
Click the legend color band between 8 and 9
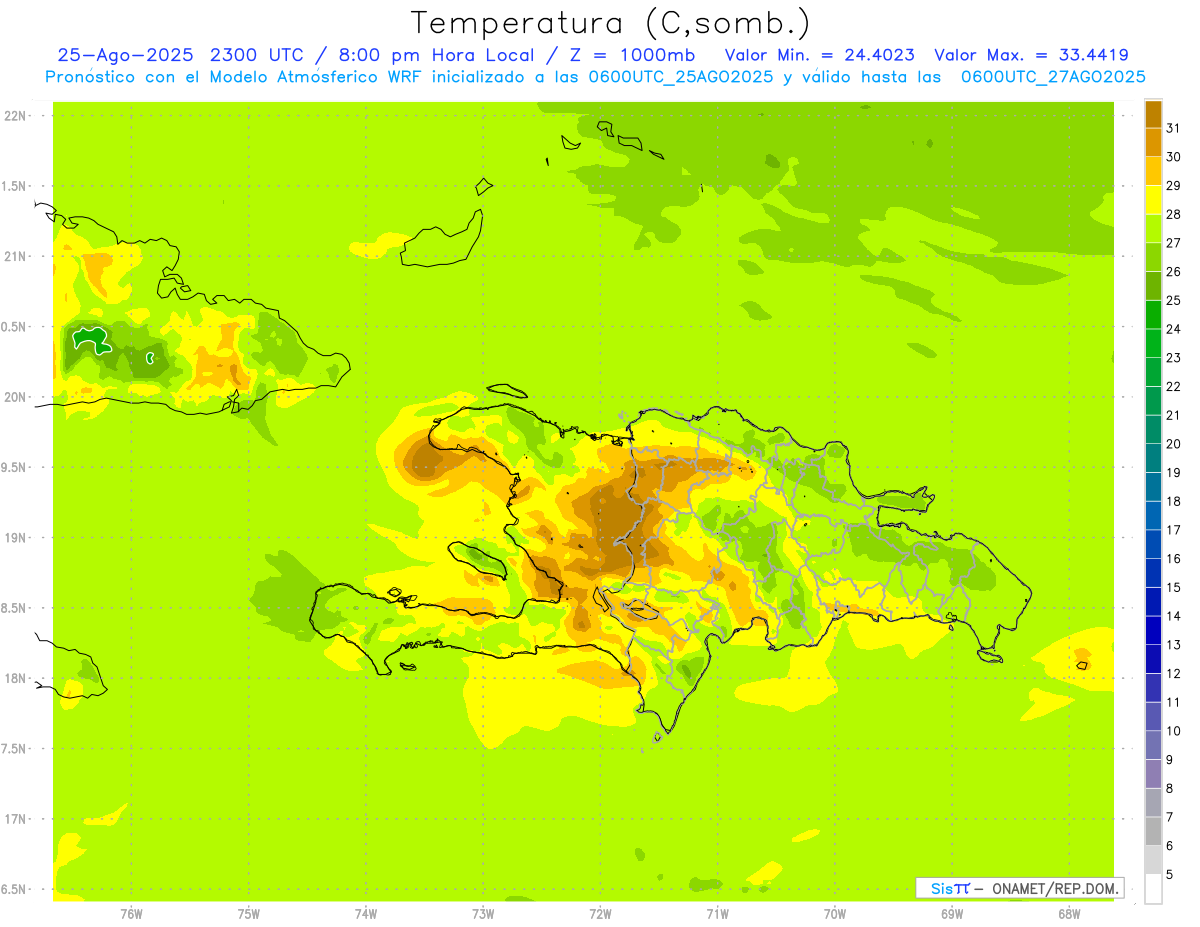1153,774
